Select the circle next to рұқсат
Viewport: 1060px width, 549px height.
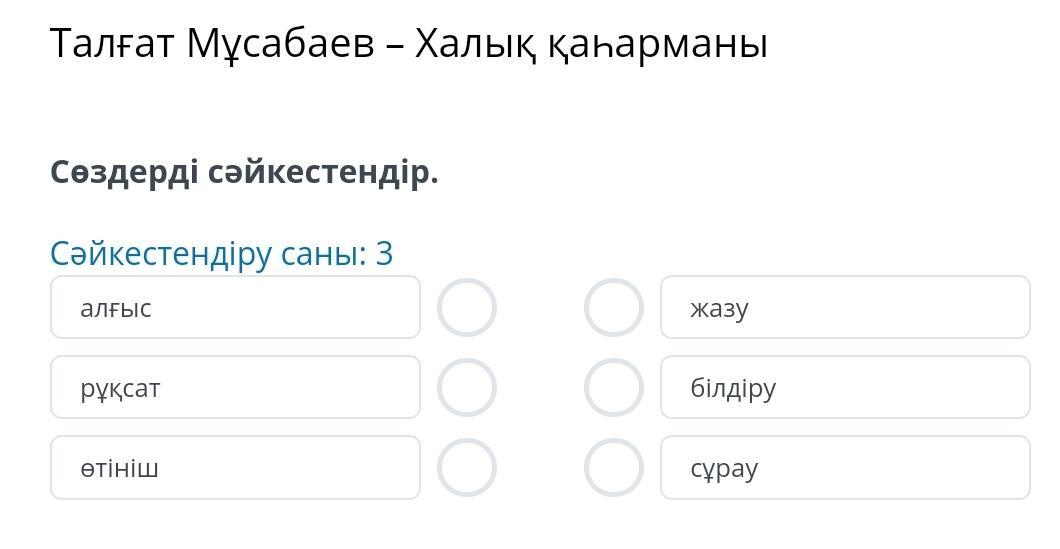tap(467, 388)
